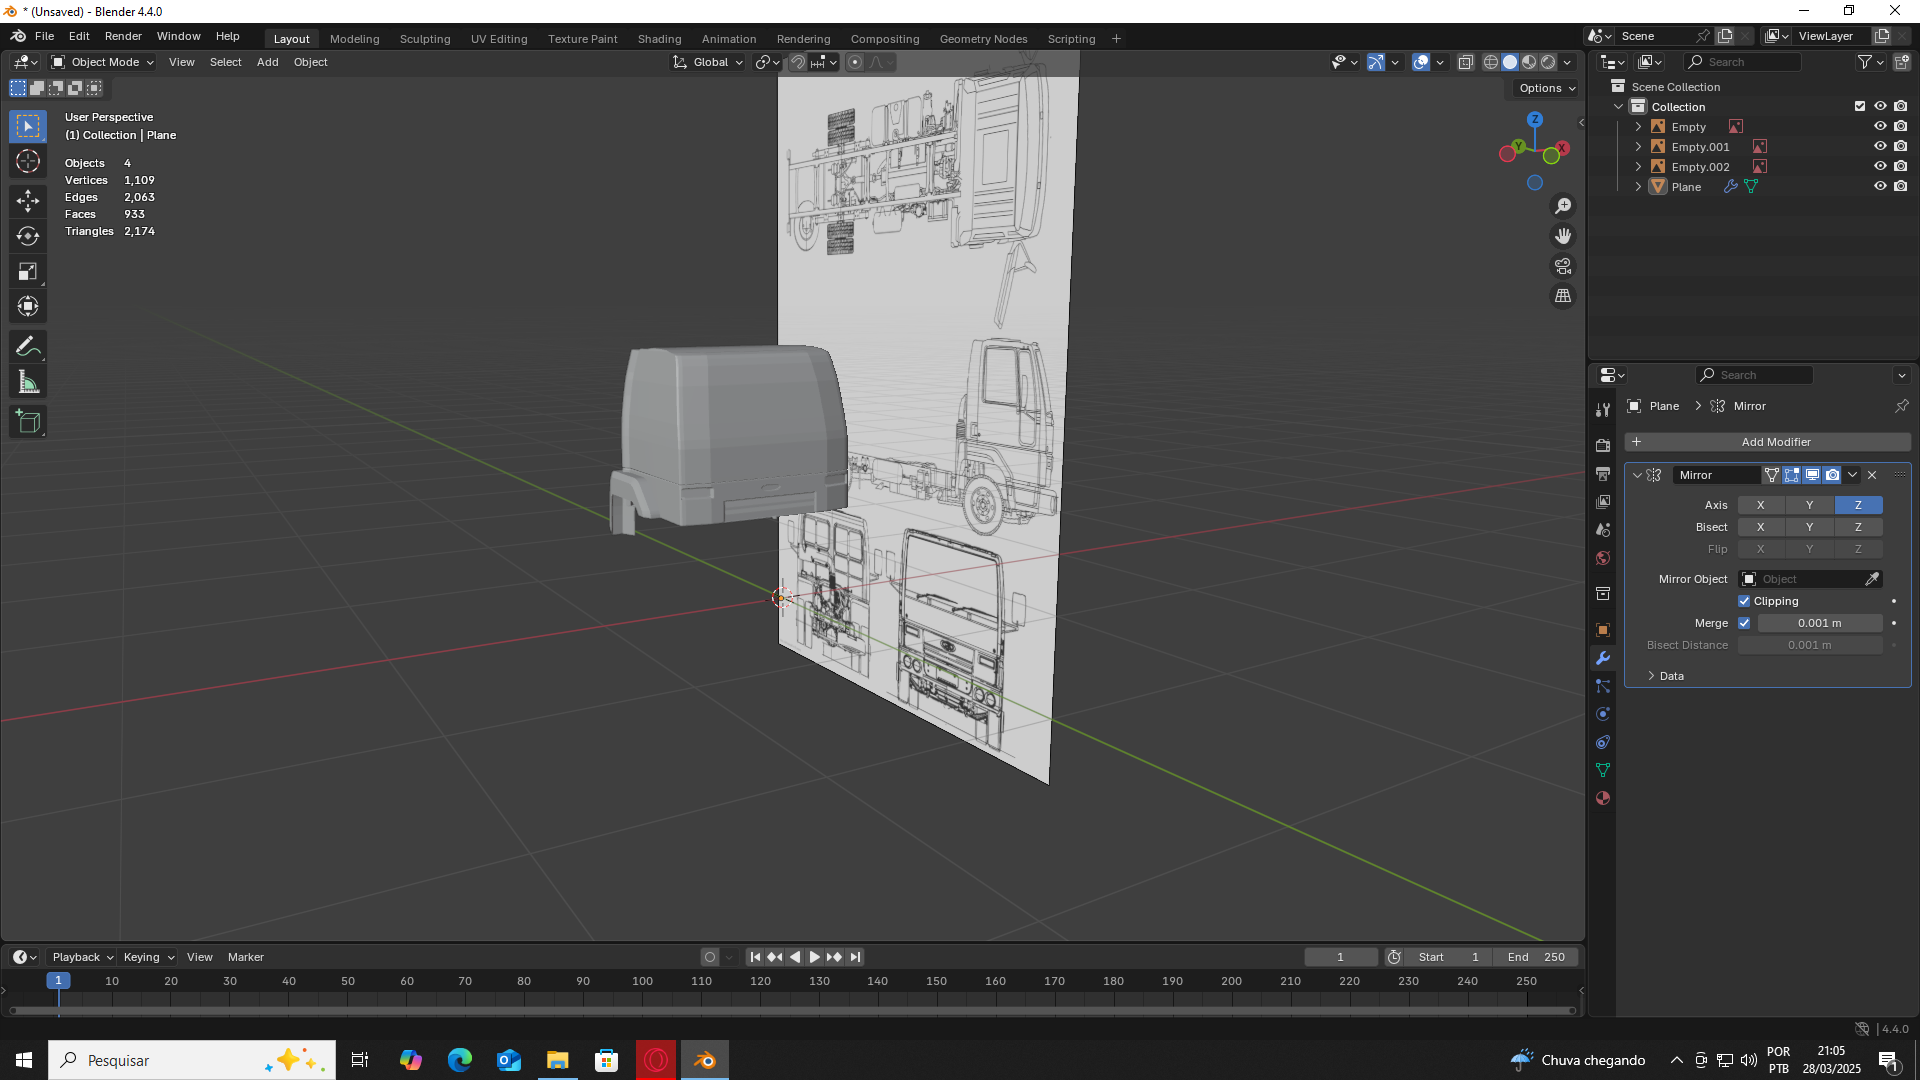Screen dimensions: 1920x1080
Task: Select the Move tool in toolbar
Action: (28, 201)
